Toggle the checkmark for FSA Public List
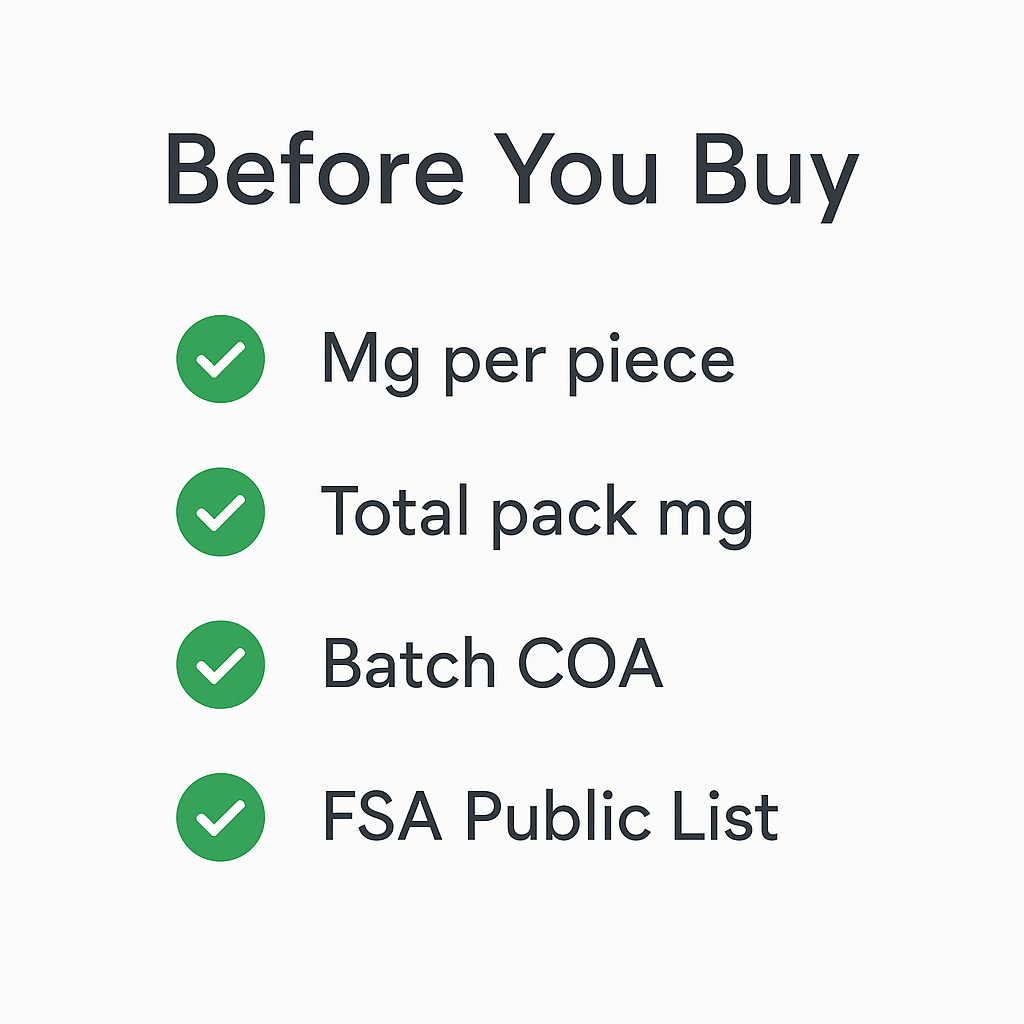 pyautogui.click(x=220, y=816)
